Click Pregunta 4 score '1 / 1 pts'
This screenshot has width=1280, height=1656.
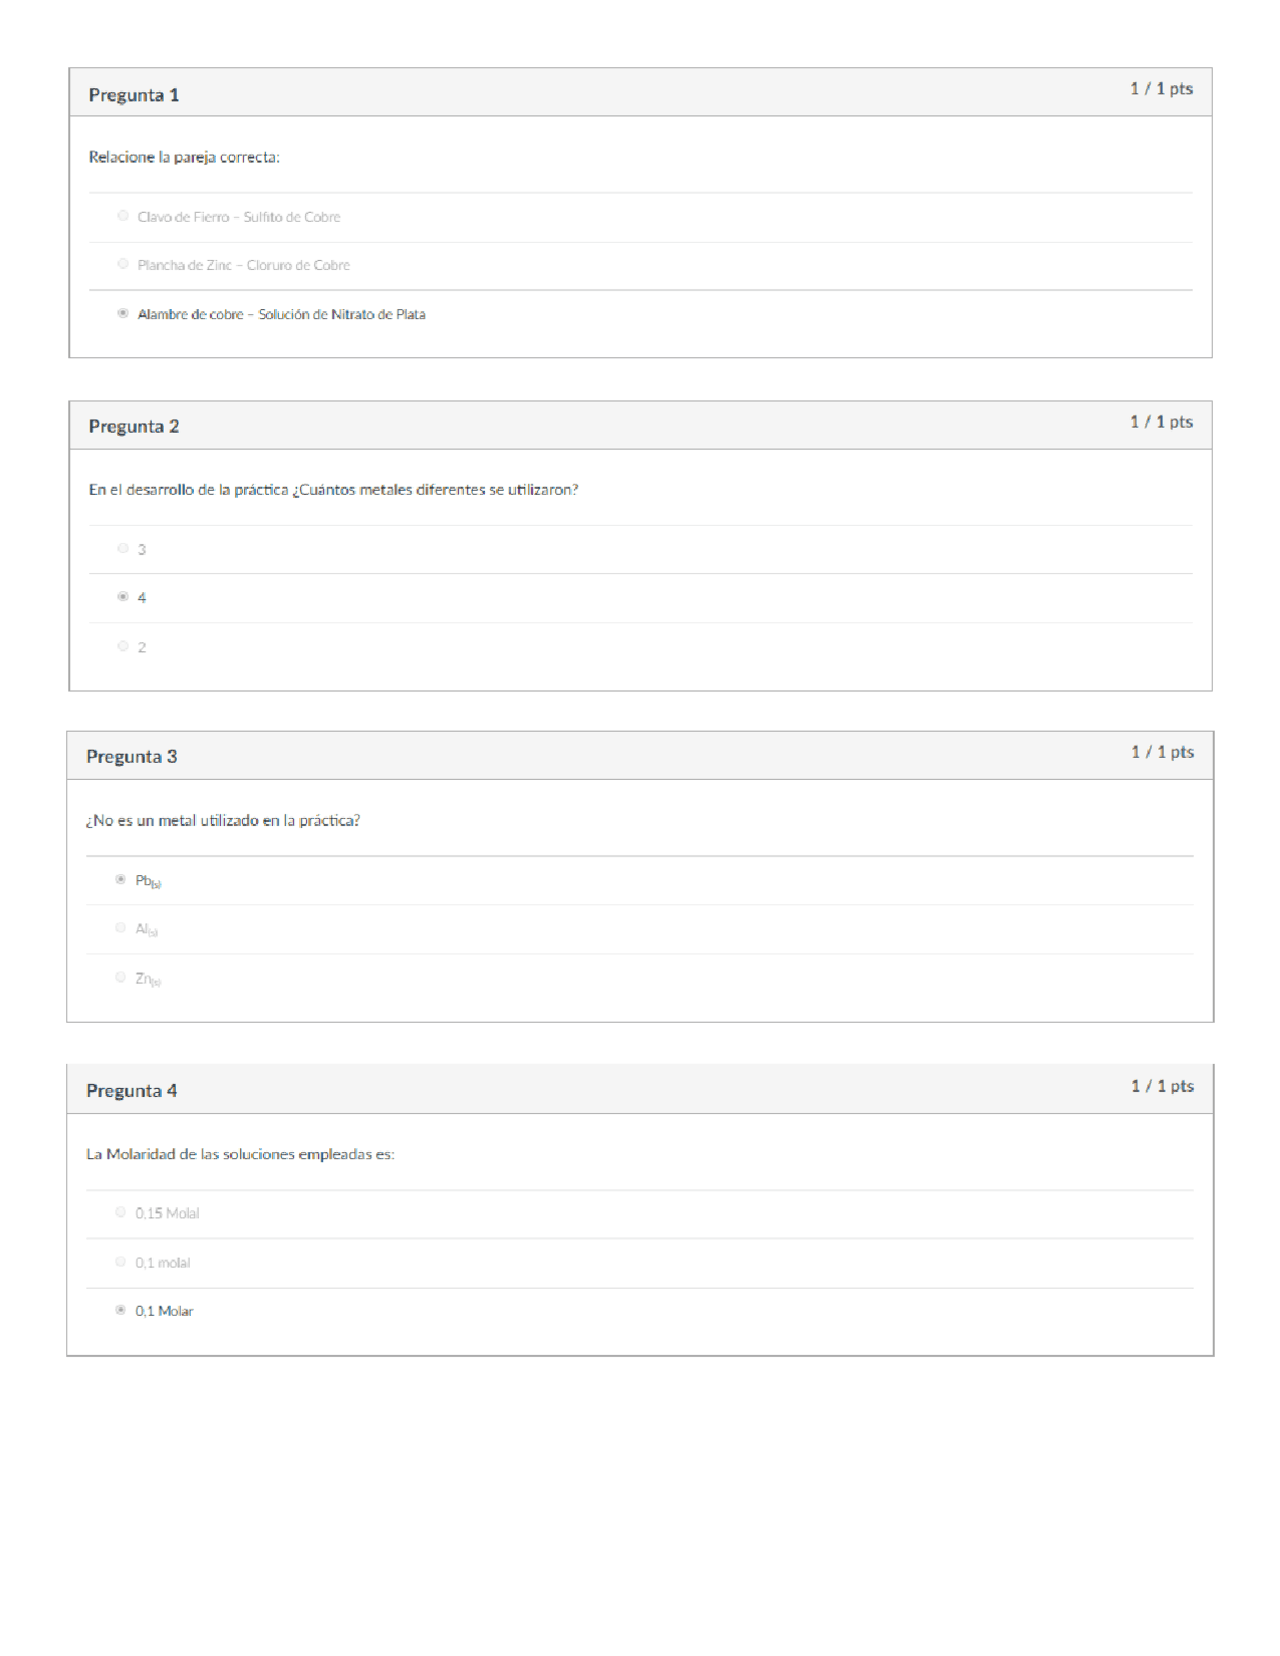pos(1163,1086)
